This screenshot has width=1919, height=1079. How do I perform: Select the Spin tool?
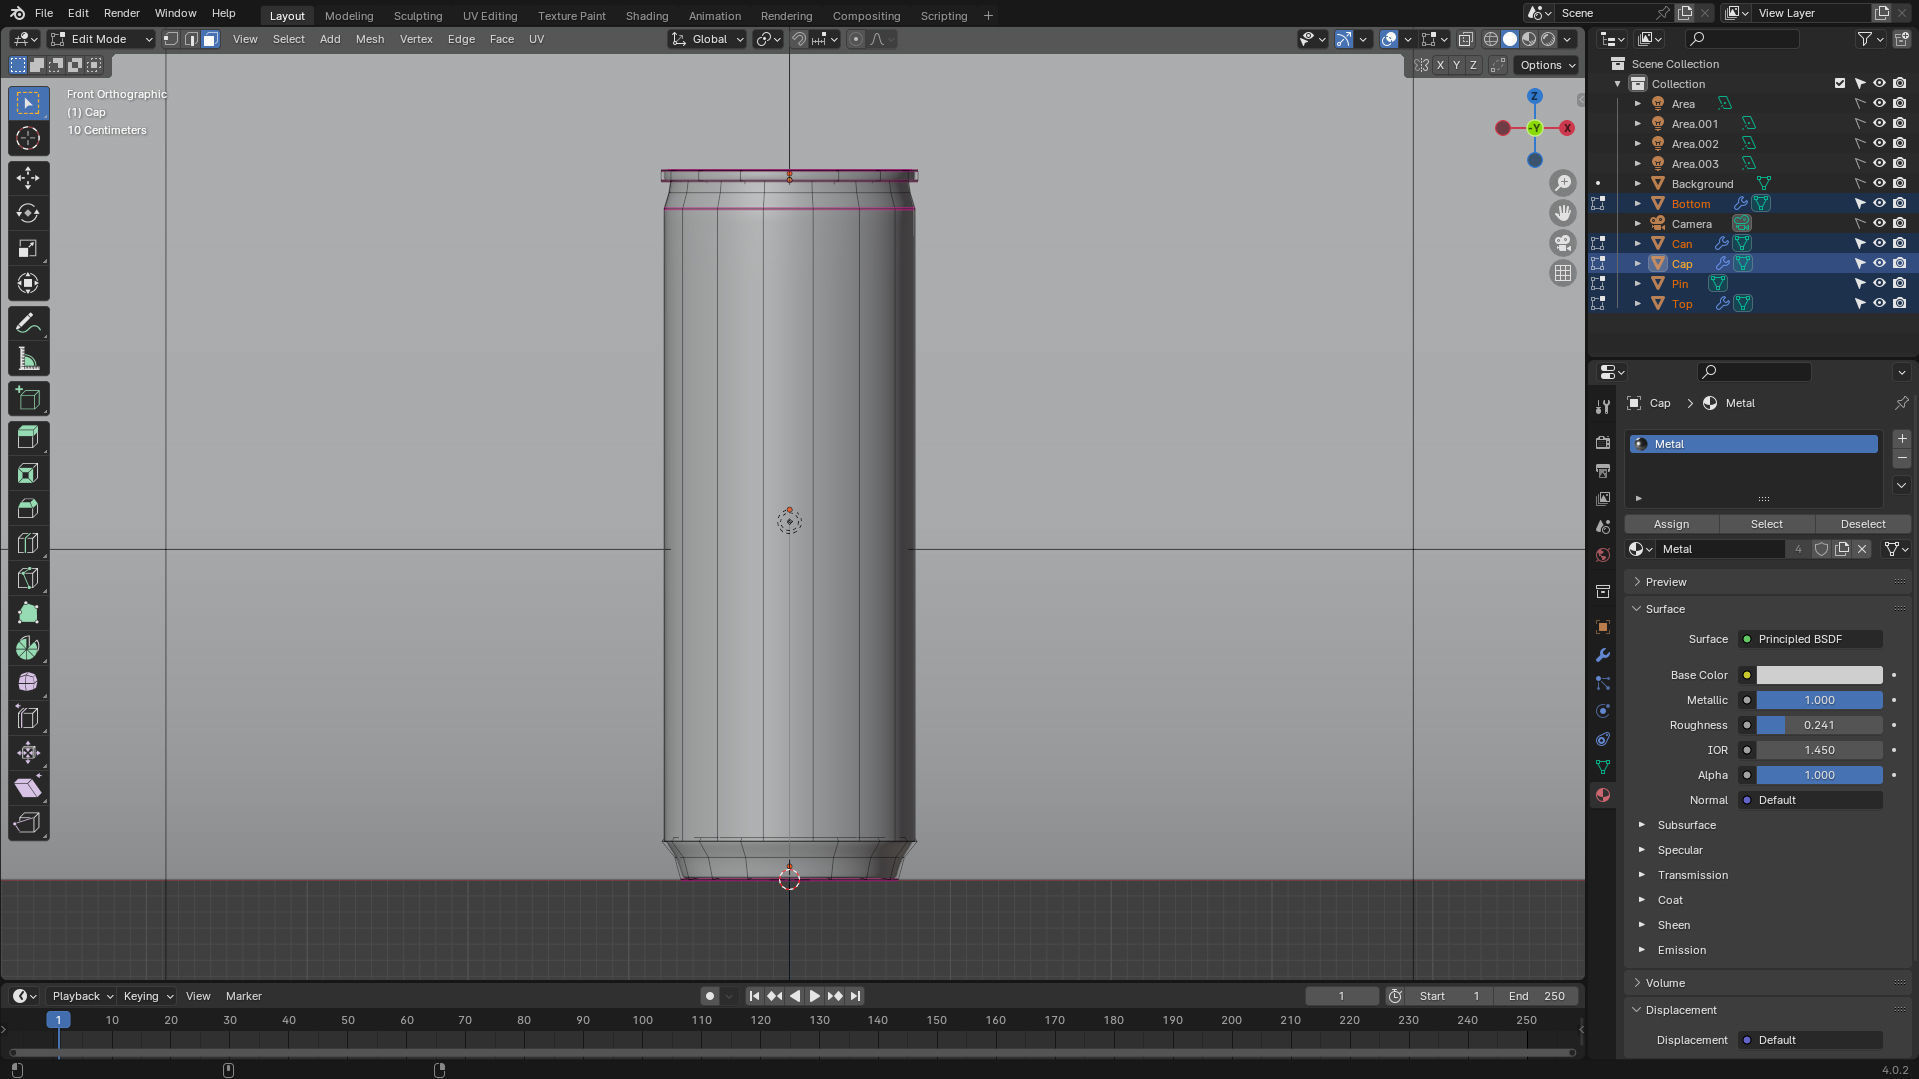[28, 648]
